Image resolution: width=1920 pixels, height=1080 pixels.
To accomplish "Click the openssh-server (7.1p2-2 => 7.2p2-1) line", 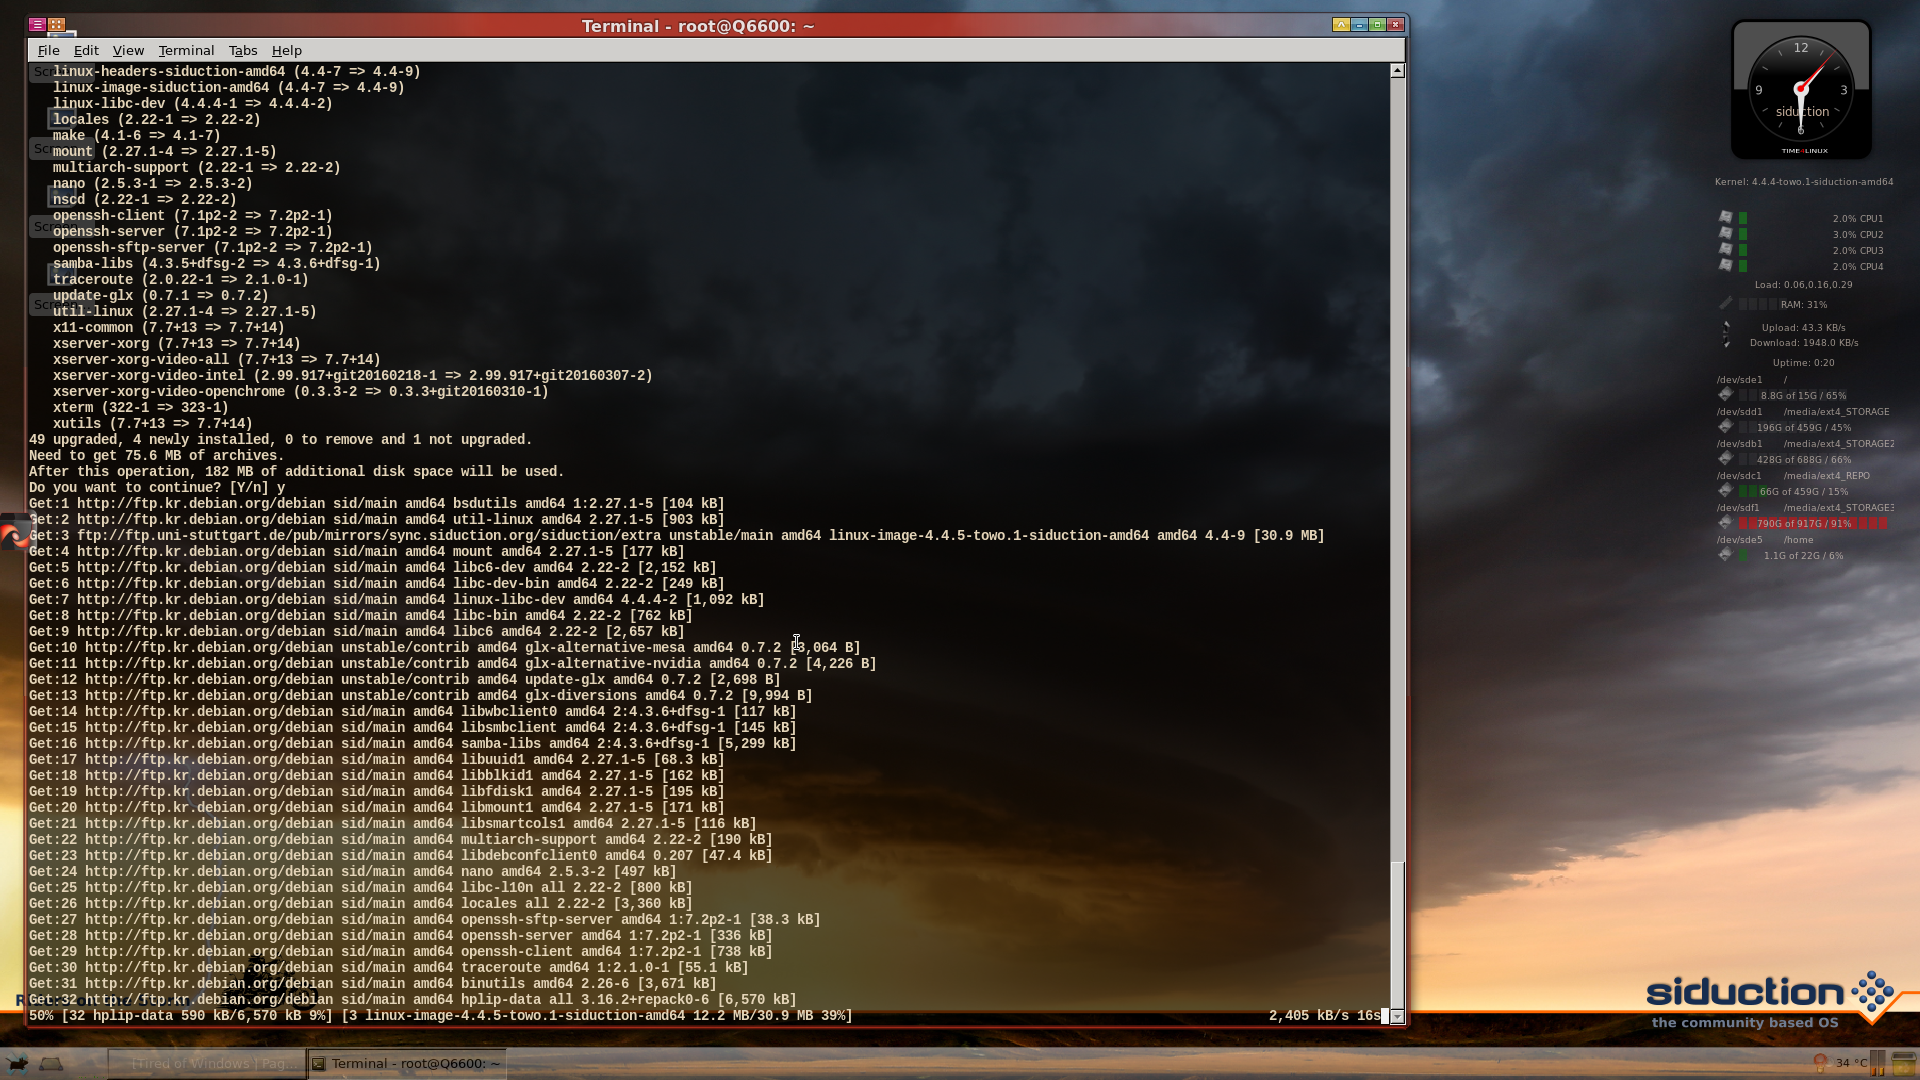I will (192, 232).
